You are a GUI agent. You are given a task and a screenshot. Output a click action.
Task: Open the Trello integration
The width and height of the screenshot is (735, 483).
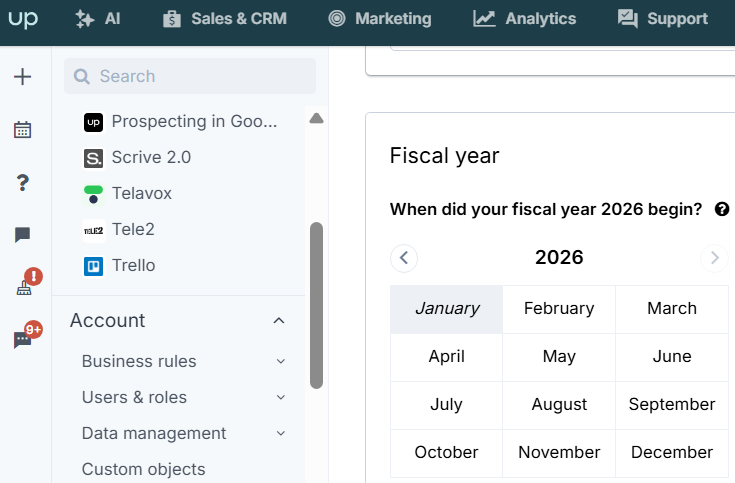point(120,265)
